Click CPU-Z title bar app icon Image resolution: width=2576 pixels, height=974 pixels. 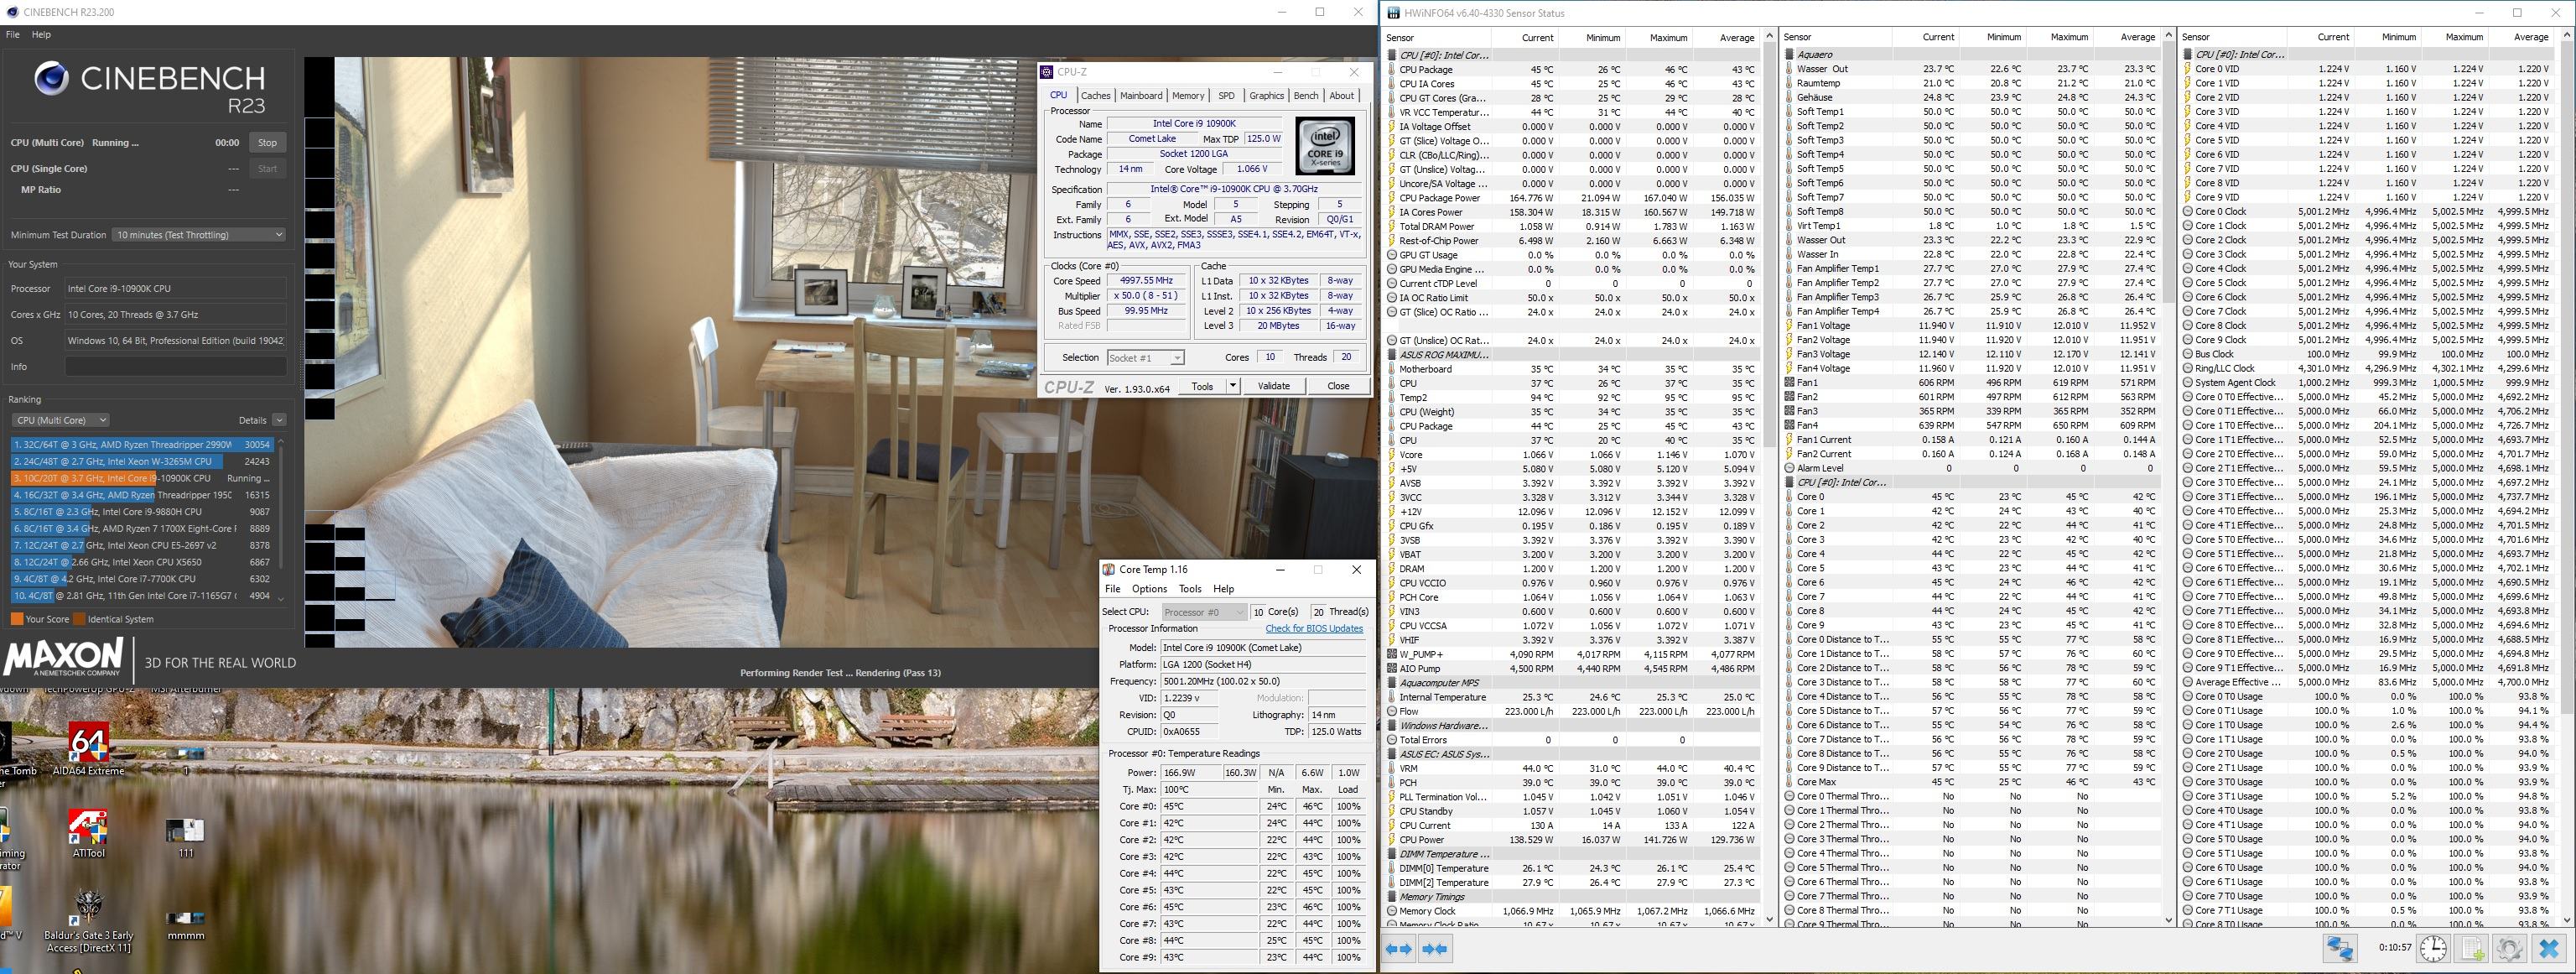click(1047, 72)
